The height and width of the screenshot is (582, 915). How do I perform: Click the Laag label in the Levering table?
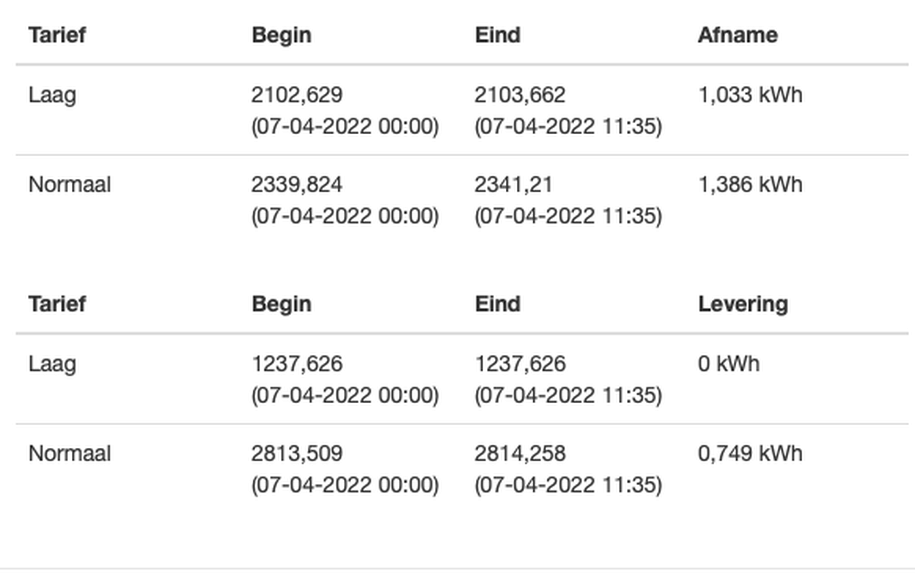pyautogui.click(x=52, y=364)
